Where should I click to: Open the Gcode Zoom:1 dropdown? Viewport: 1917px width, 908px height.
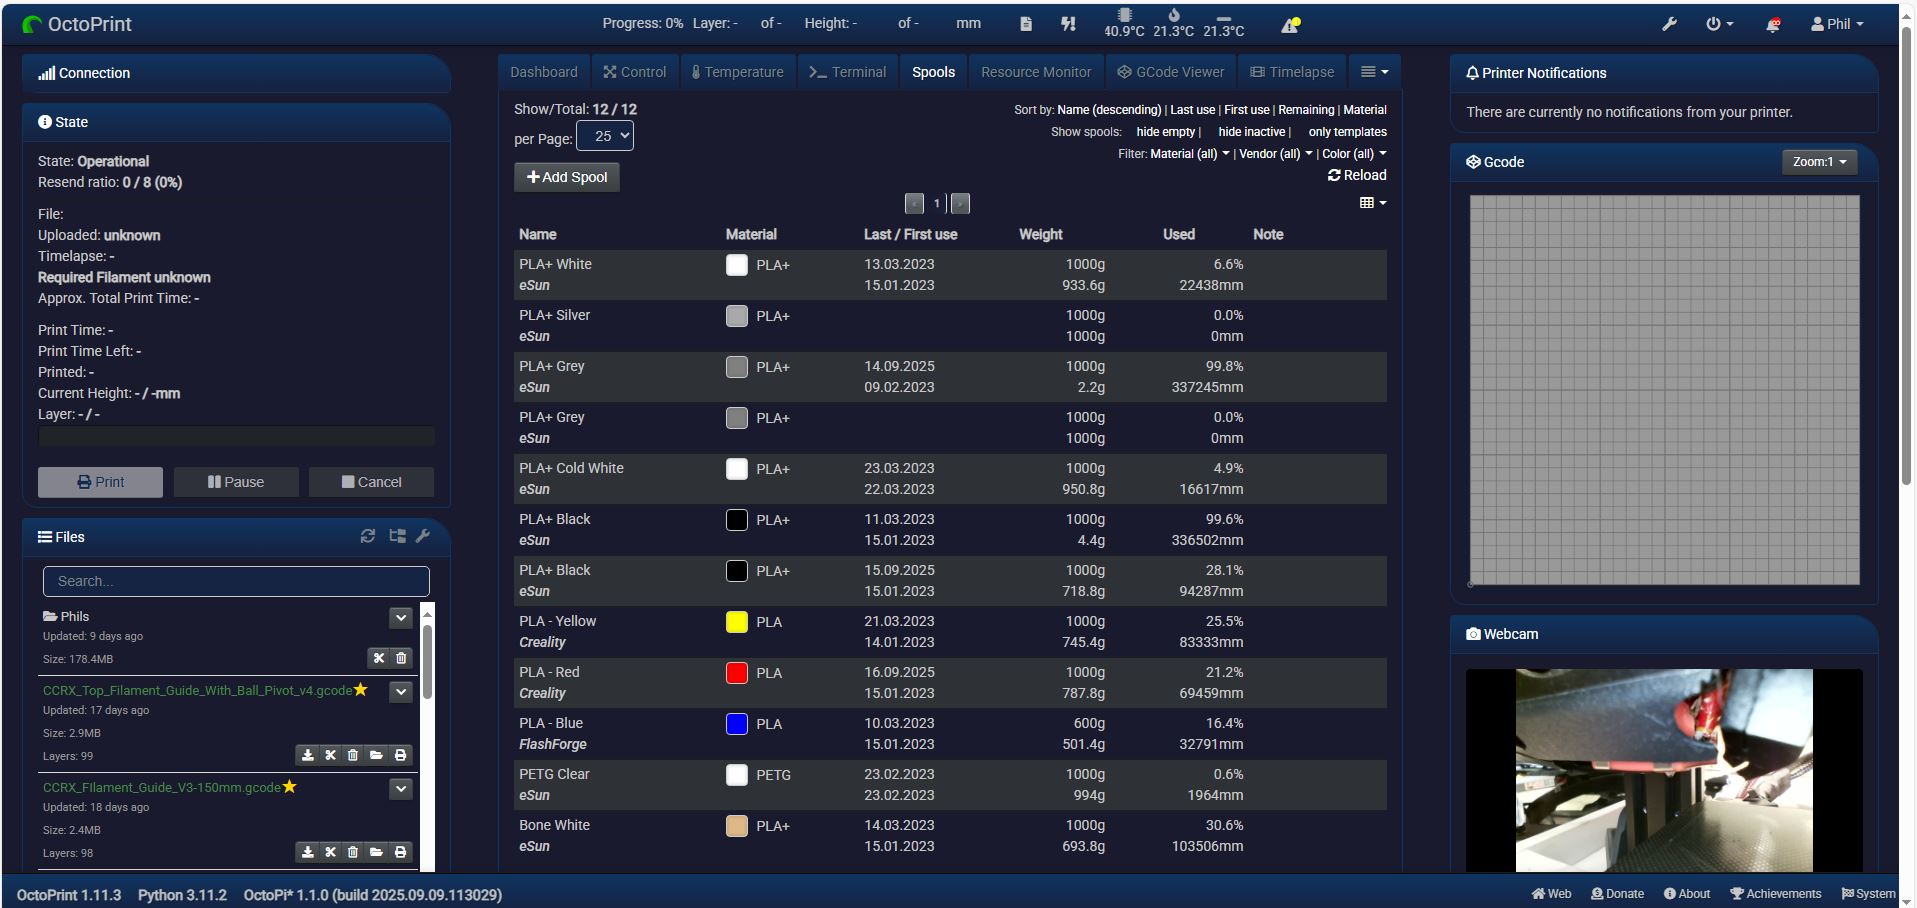tap(1819, 162)
